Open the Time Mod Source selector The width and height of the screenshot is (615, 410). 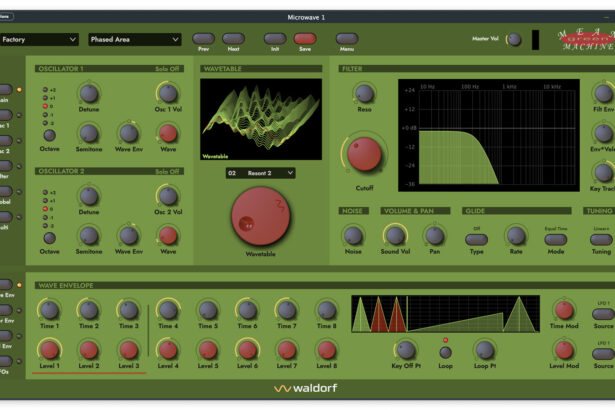[603, 314]
